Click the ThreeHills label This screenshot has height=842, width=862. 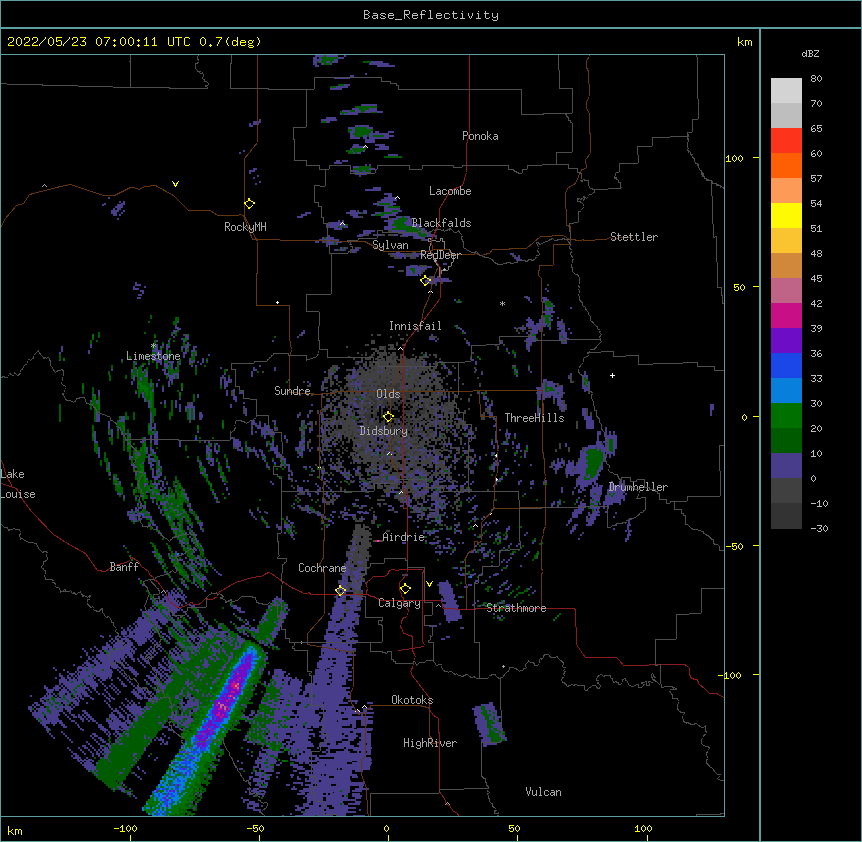pyautogui.click(x=535, y=418)
